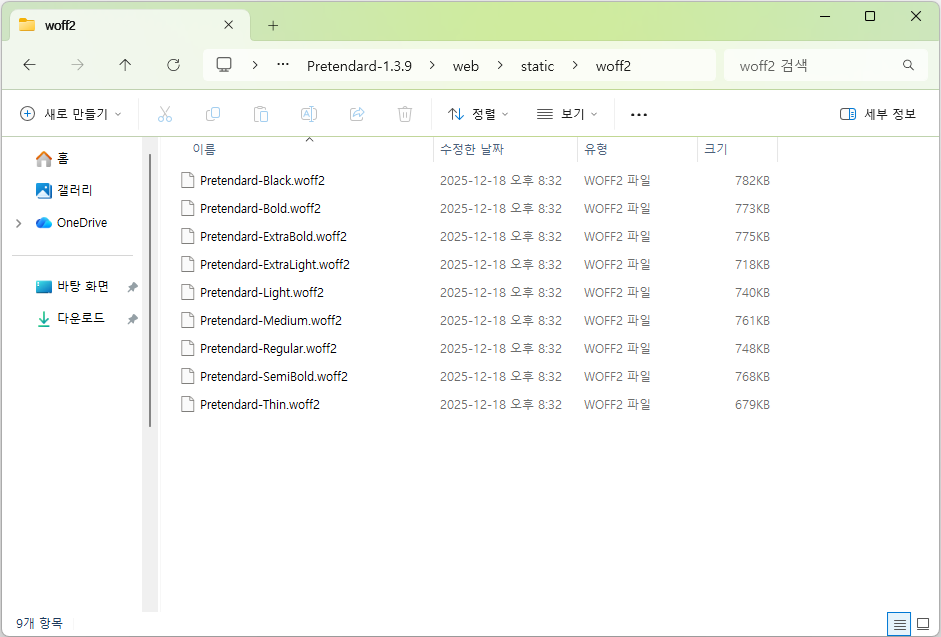The height and width of the screenshot is (637, 941).
Task: Add a new tab with plus button
Action: pos(273,25)
